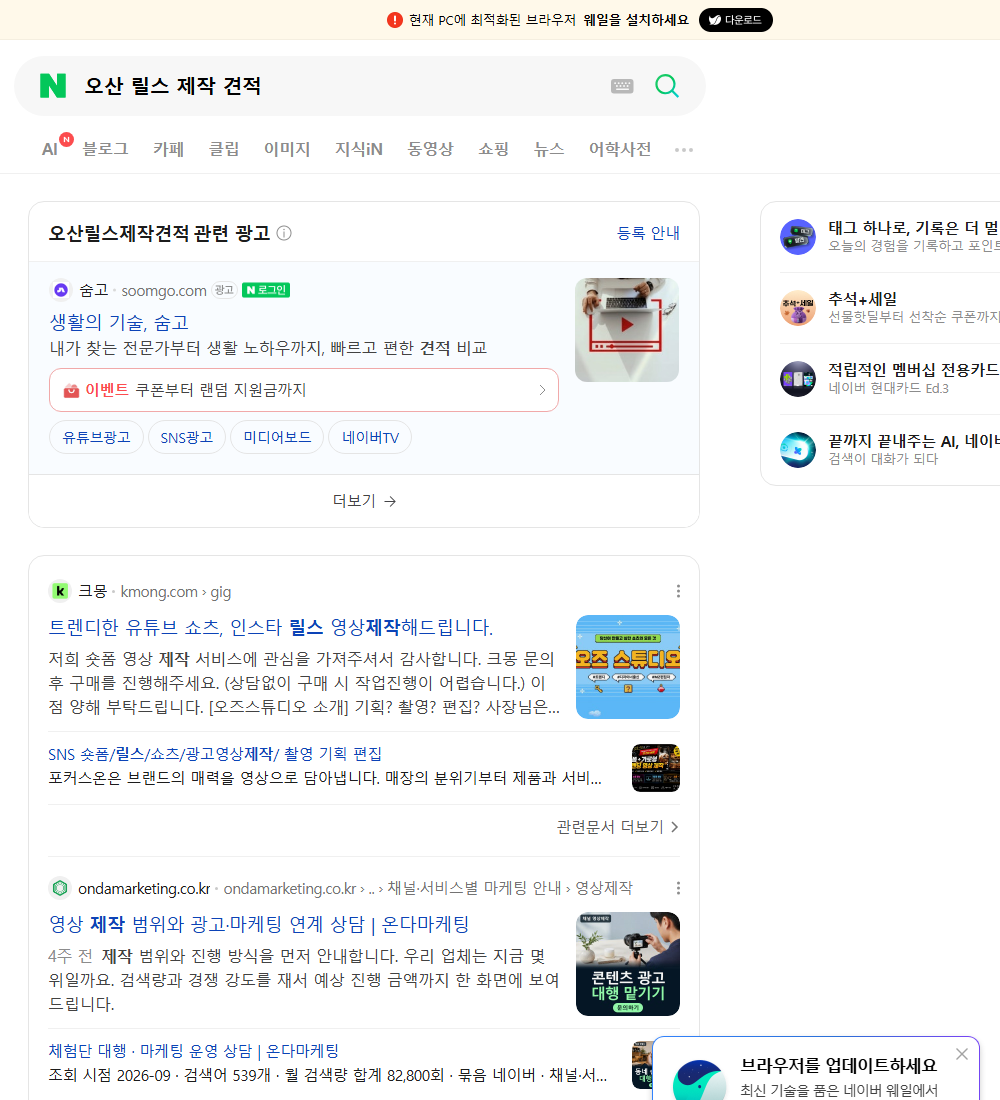Screen dimensions: 1000x1100
Task: Click the 추석+세일 promo icon
Action: [x=798, y=308]
